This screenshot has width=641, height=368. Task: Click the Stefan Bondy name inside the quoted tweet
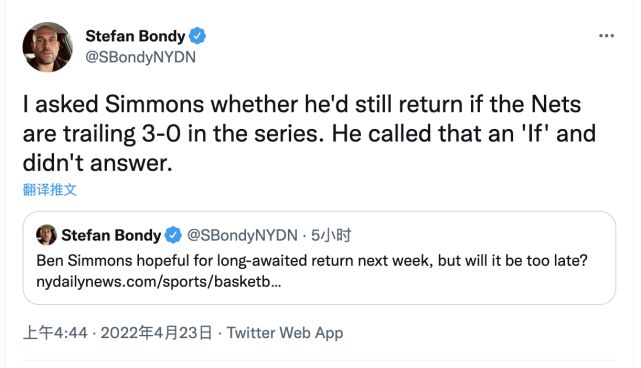click(111, 235)
